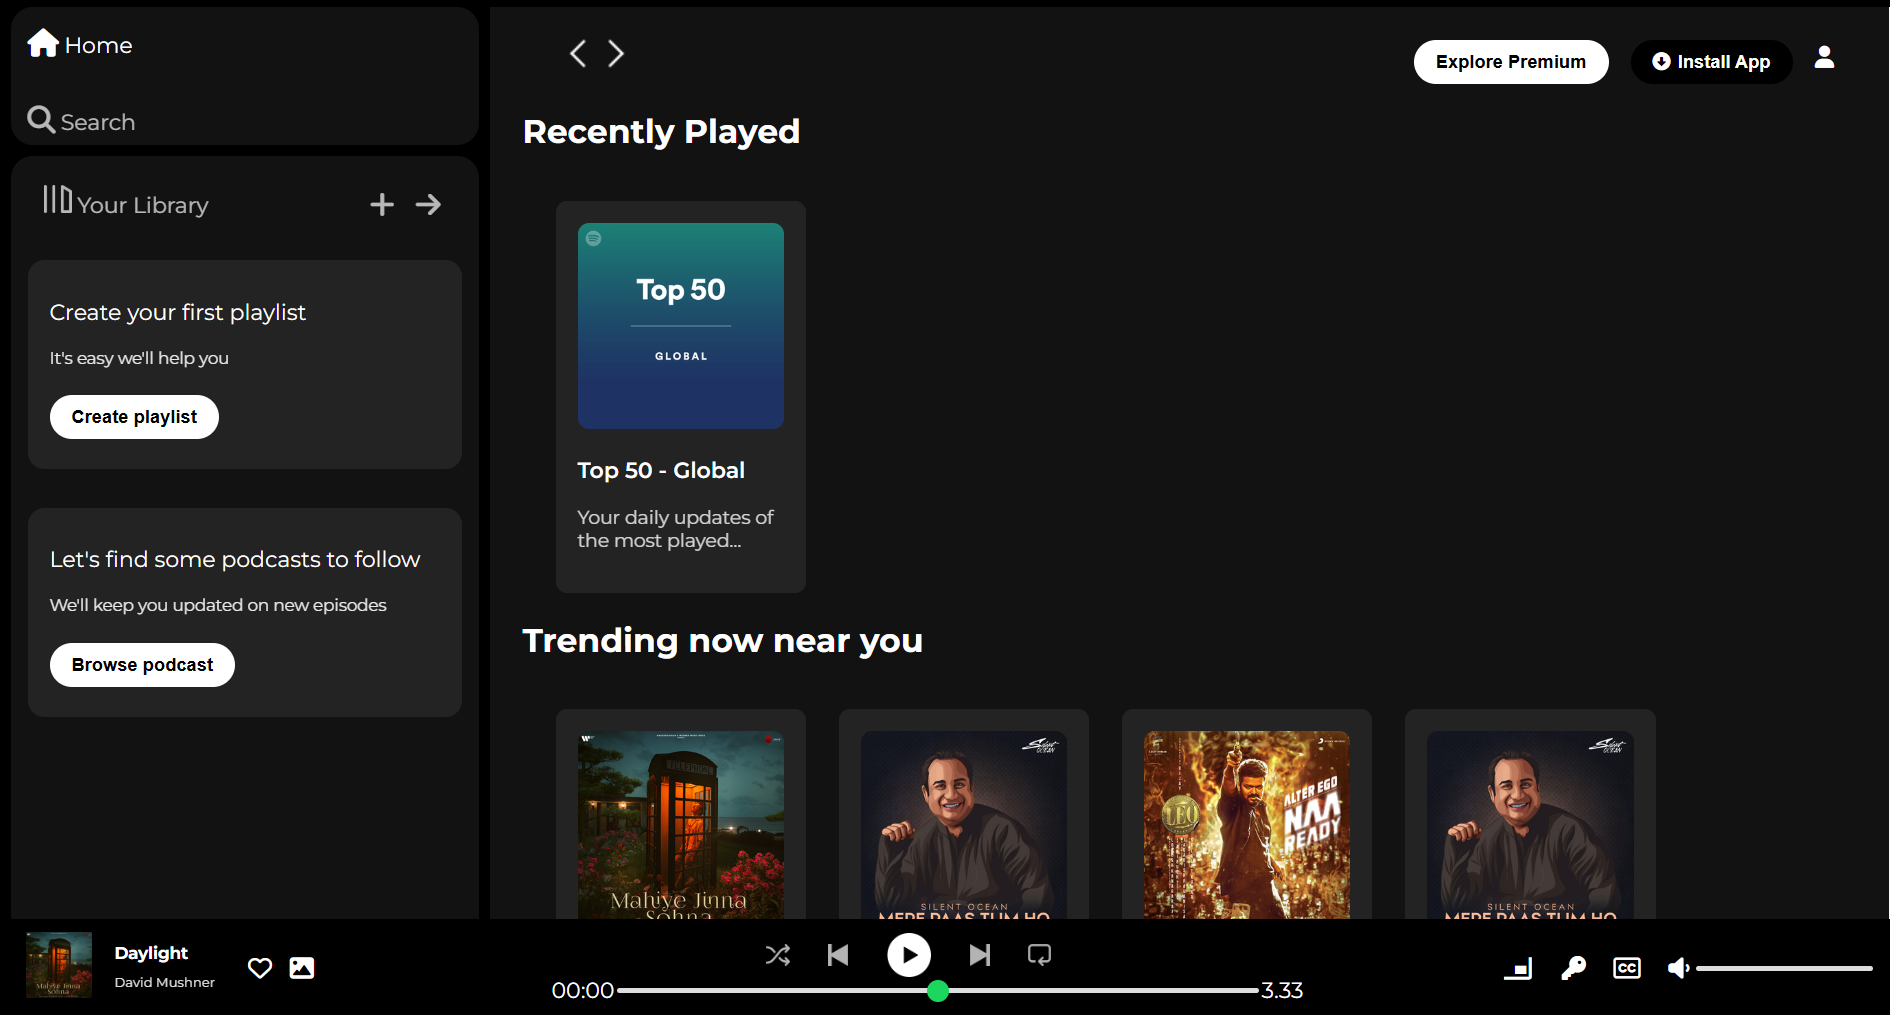Viewport: 1890px width, 1015px height.
Task: Open the lyrics key icon in player bar
Action: [1573, 968]
